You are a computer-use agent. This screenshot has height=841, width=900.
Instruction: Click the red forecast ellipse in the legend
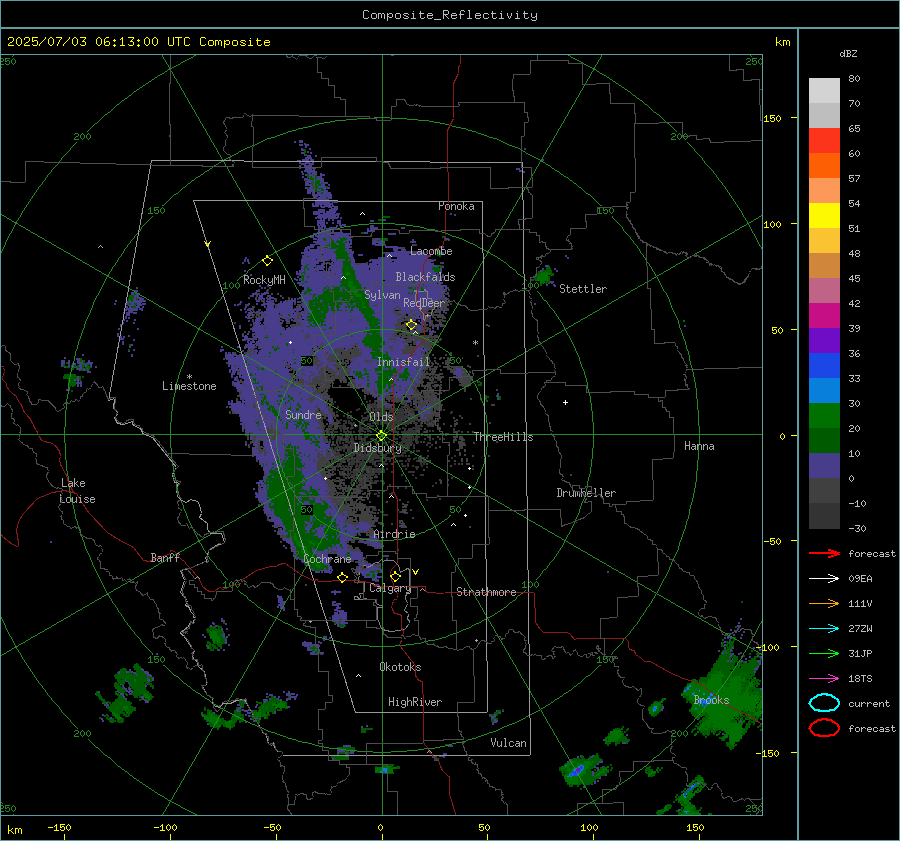(824, 728)
